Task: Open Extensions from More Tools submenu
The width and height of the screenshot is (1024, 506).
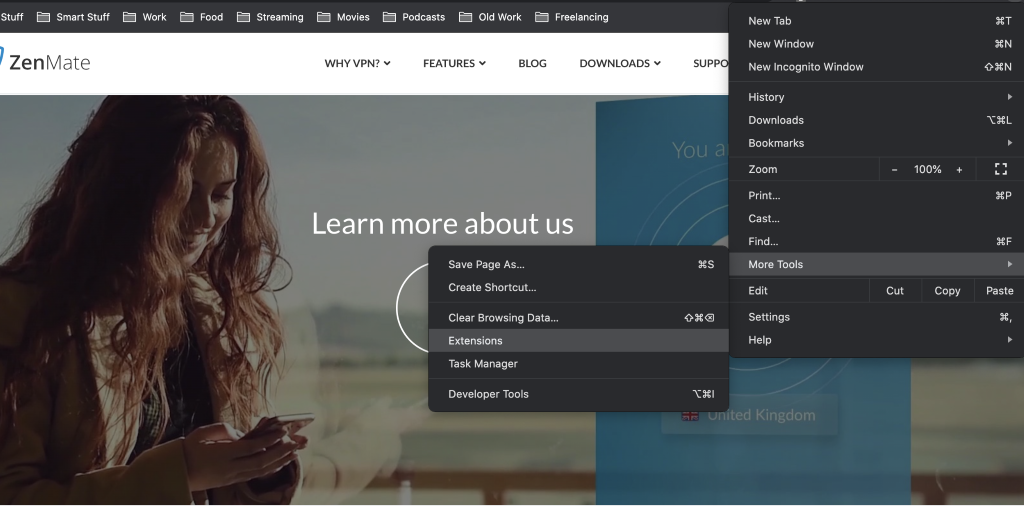Action: point(578,341)
